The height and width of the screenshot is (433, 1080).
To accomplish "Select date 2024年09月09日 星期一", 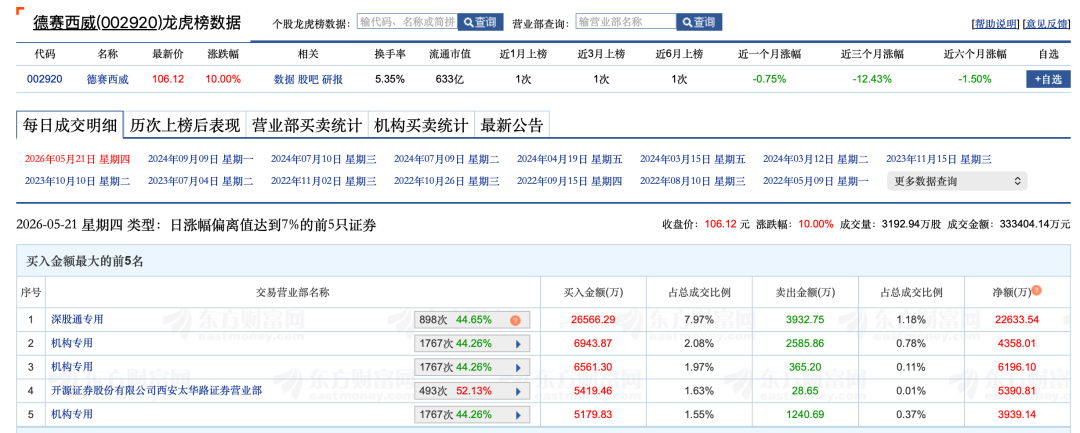I will [200, 159].
